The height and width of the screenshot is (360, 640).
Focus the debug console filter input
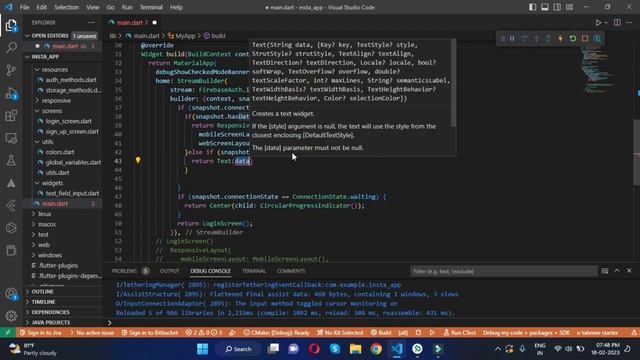503,271
